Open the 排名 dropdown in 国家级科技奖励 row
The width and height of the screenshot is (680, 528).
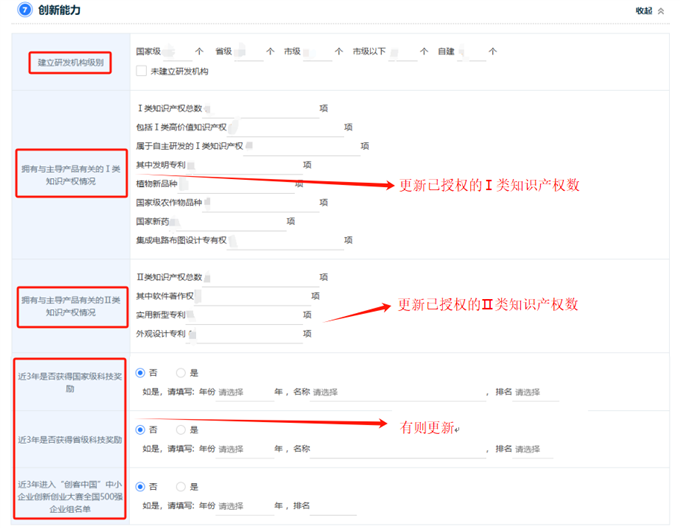tap(536, 392)
